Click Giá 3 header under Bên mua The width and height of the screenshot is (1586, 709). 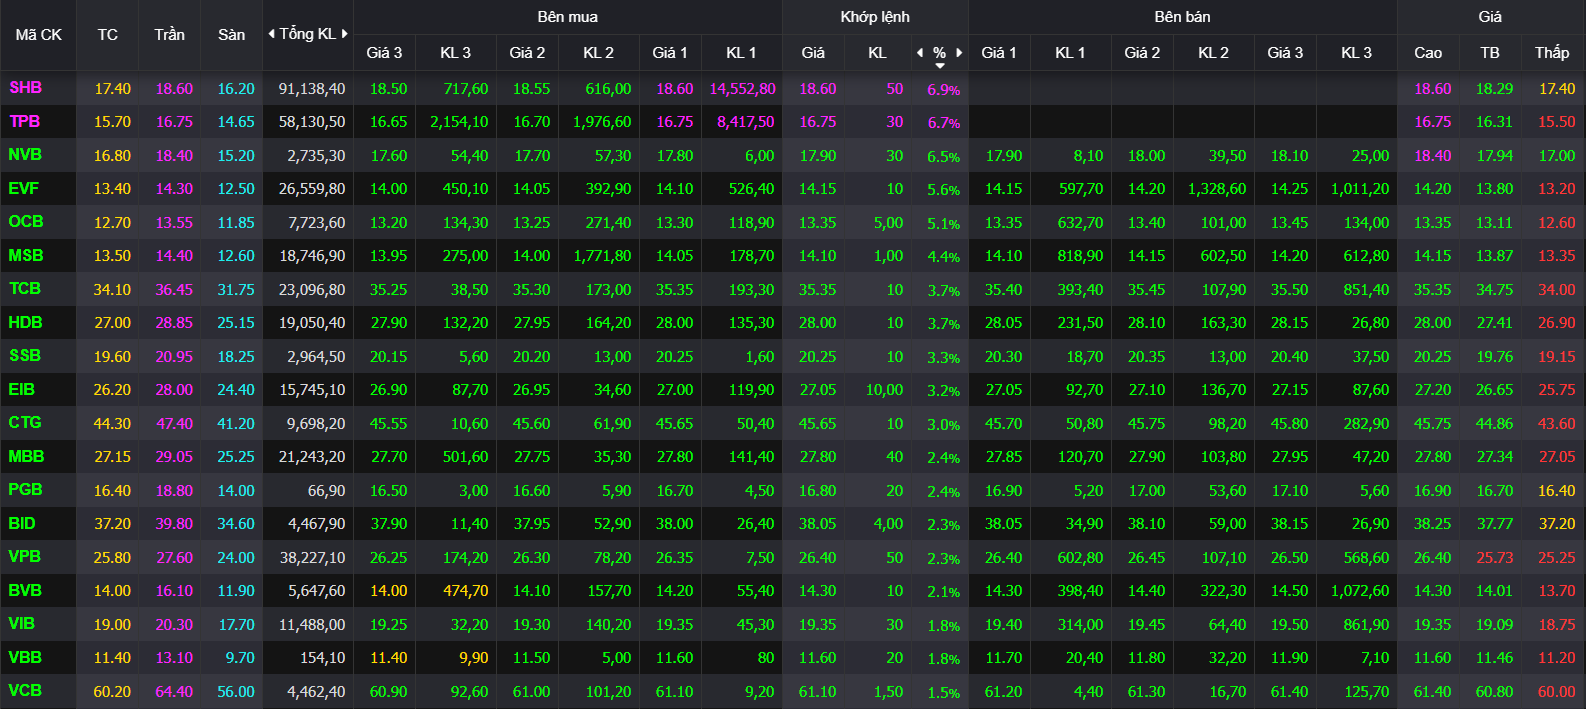coord(384,53)
